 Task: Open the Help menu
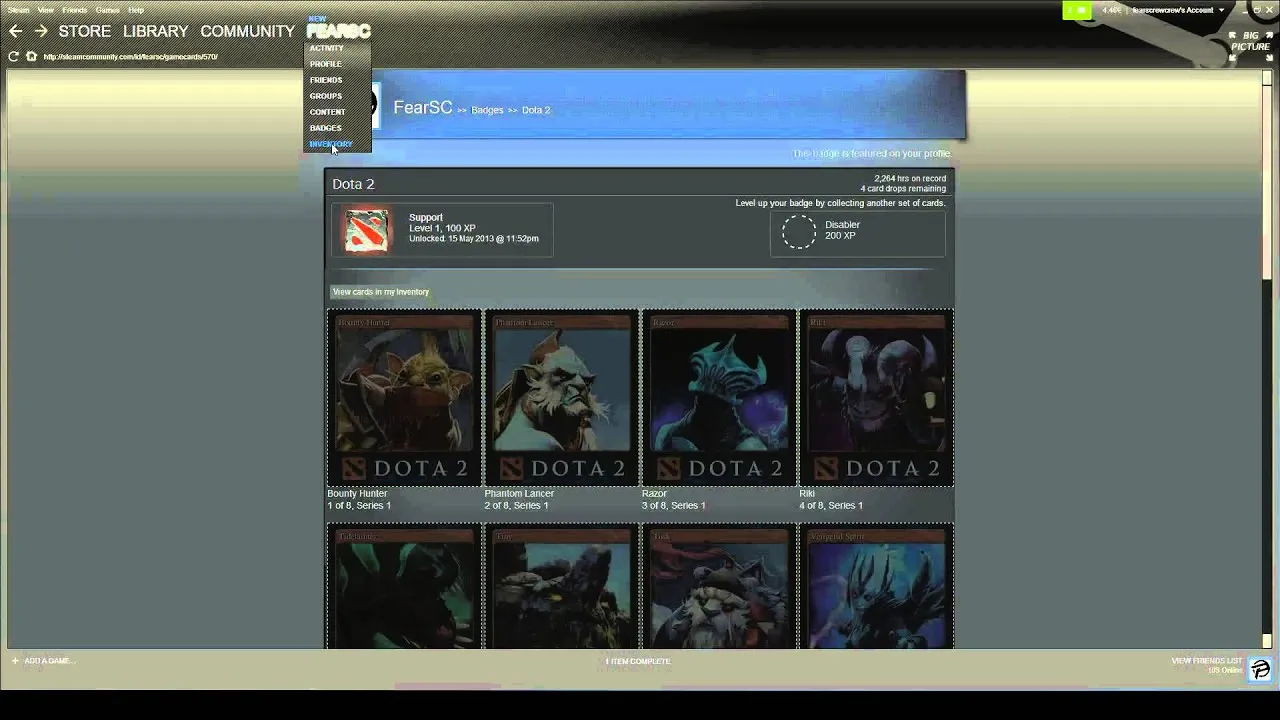tap(136, 10)
